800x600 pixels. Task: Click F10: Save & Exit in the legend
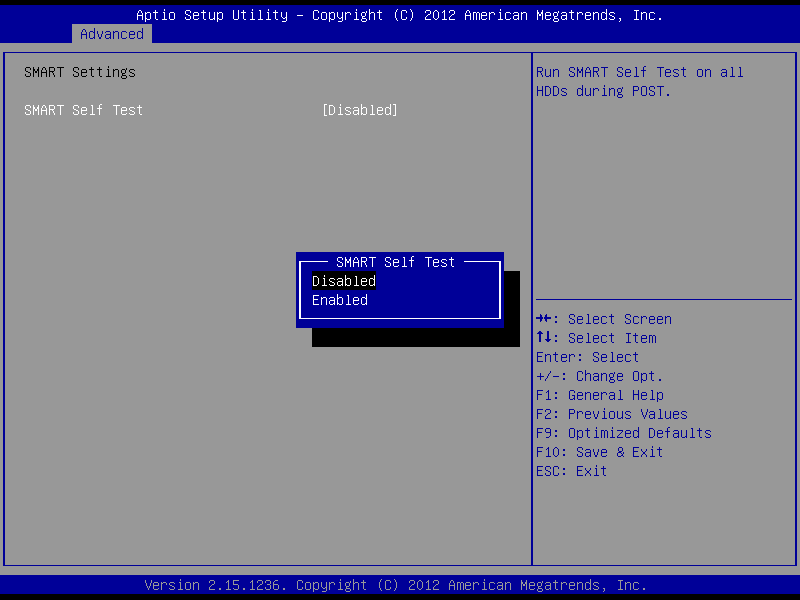click(x=599, y=452)
